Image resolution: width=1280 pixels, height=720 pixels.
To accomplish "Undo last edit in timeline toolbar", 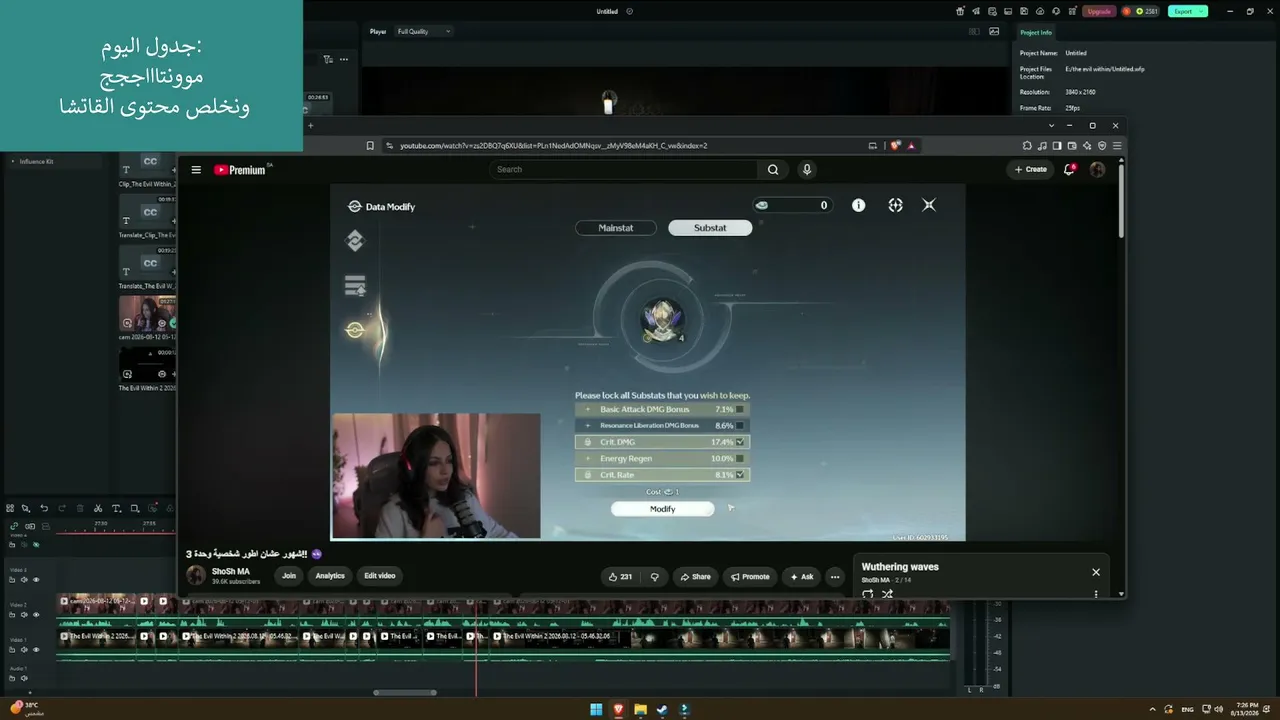I will click(x=44, y=509).
